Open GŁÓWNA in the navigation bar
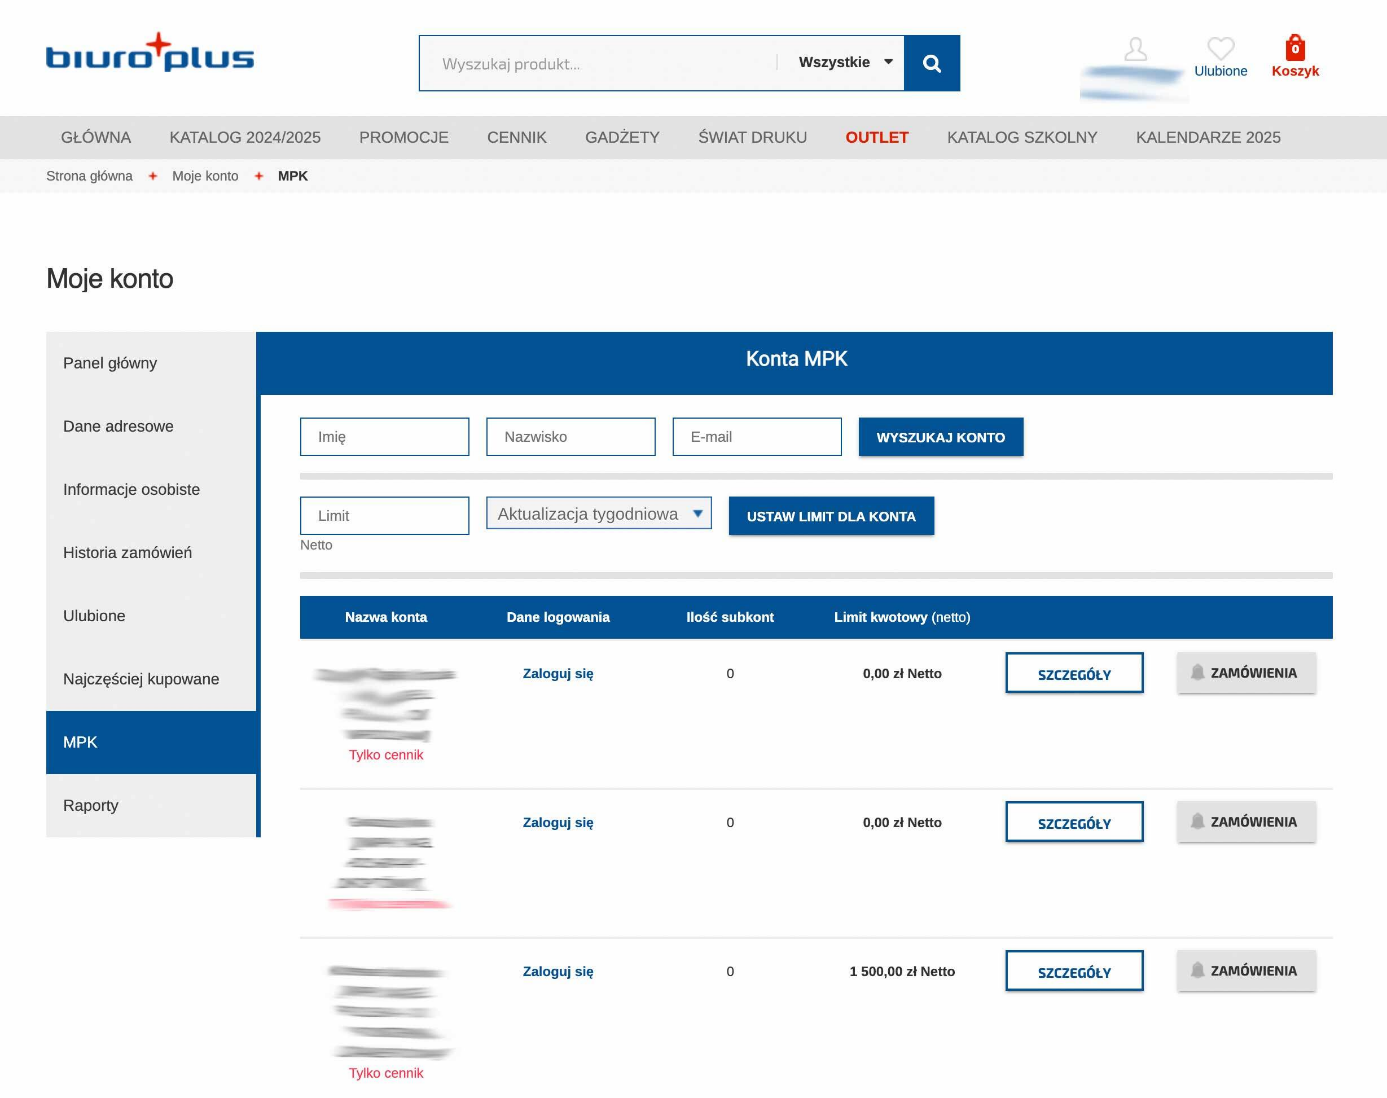 tap(96, 137)
